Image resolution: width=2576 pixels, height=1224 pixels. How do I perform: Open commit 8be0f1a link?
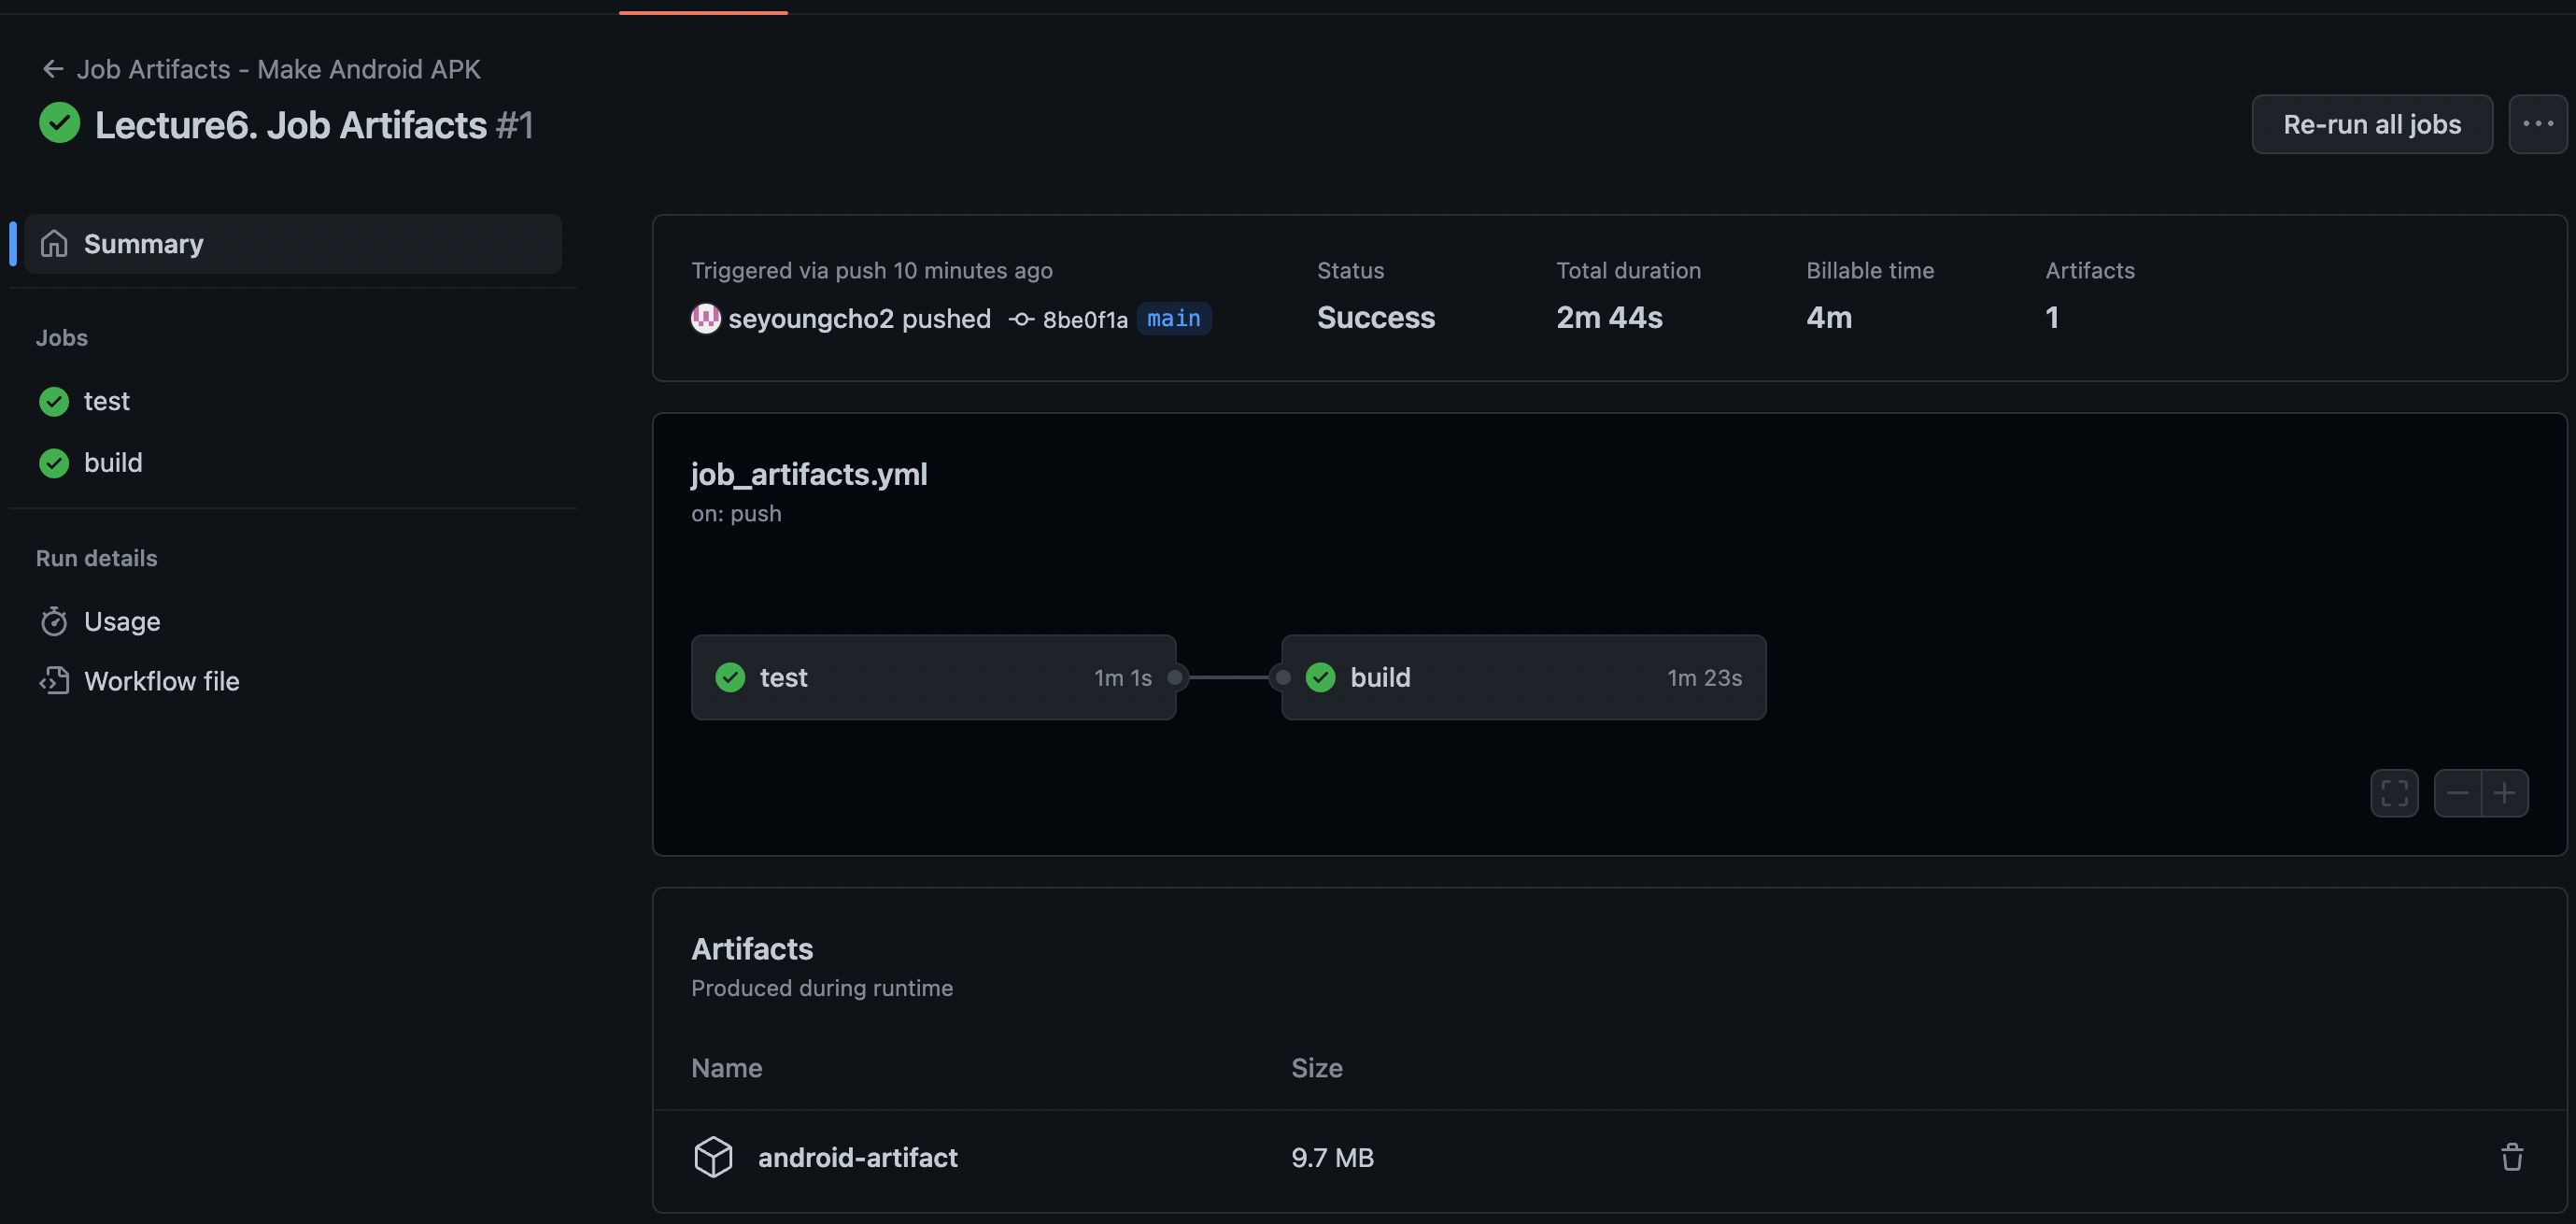tap(1084, 319)
